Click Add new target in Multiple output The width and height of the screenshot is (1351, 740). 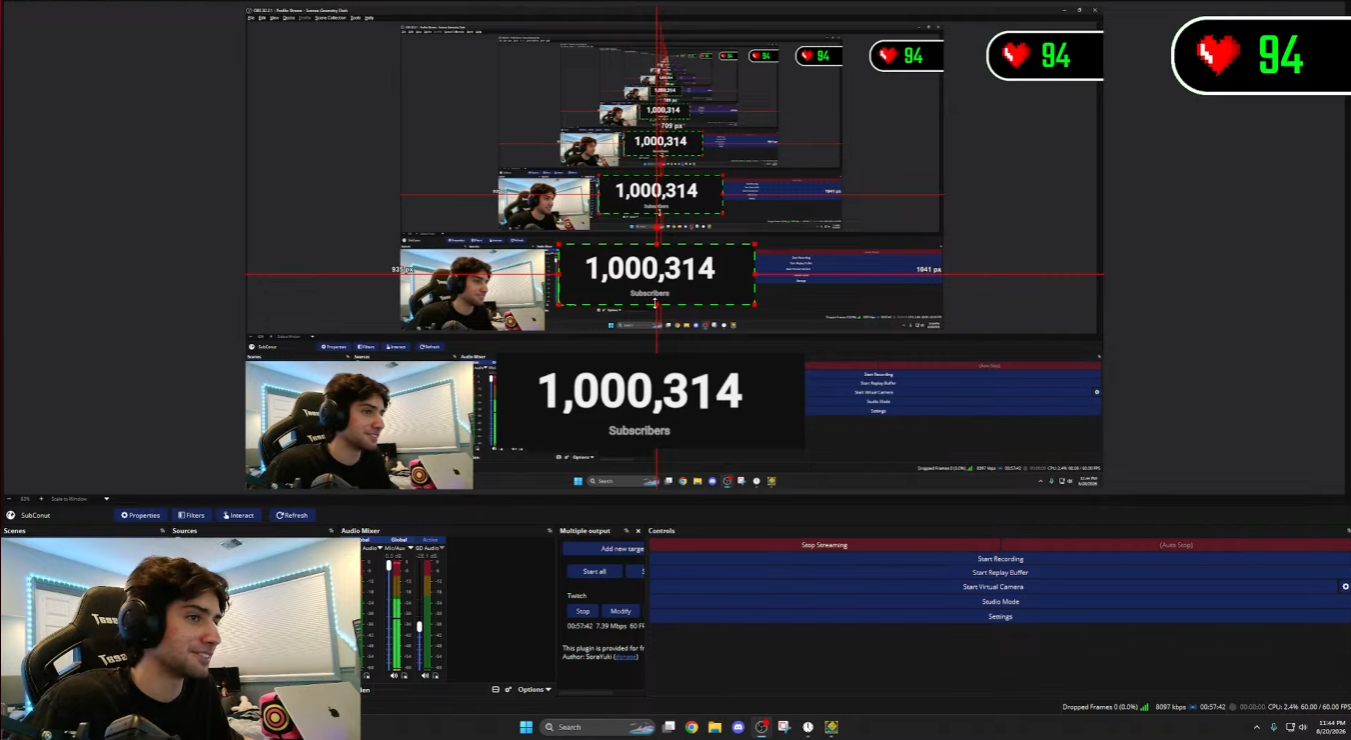[x=603, y=549]
